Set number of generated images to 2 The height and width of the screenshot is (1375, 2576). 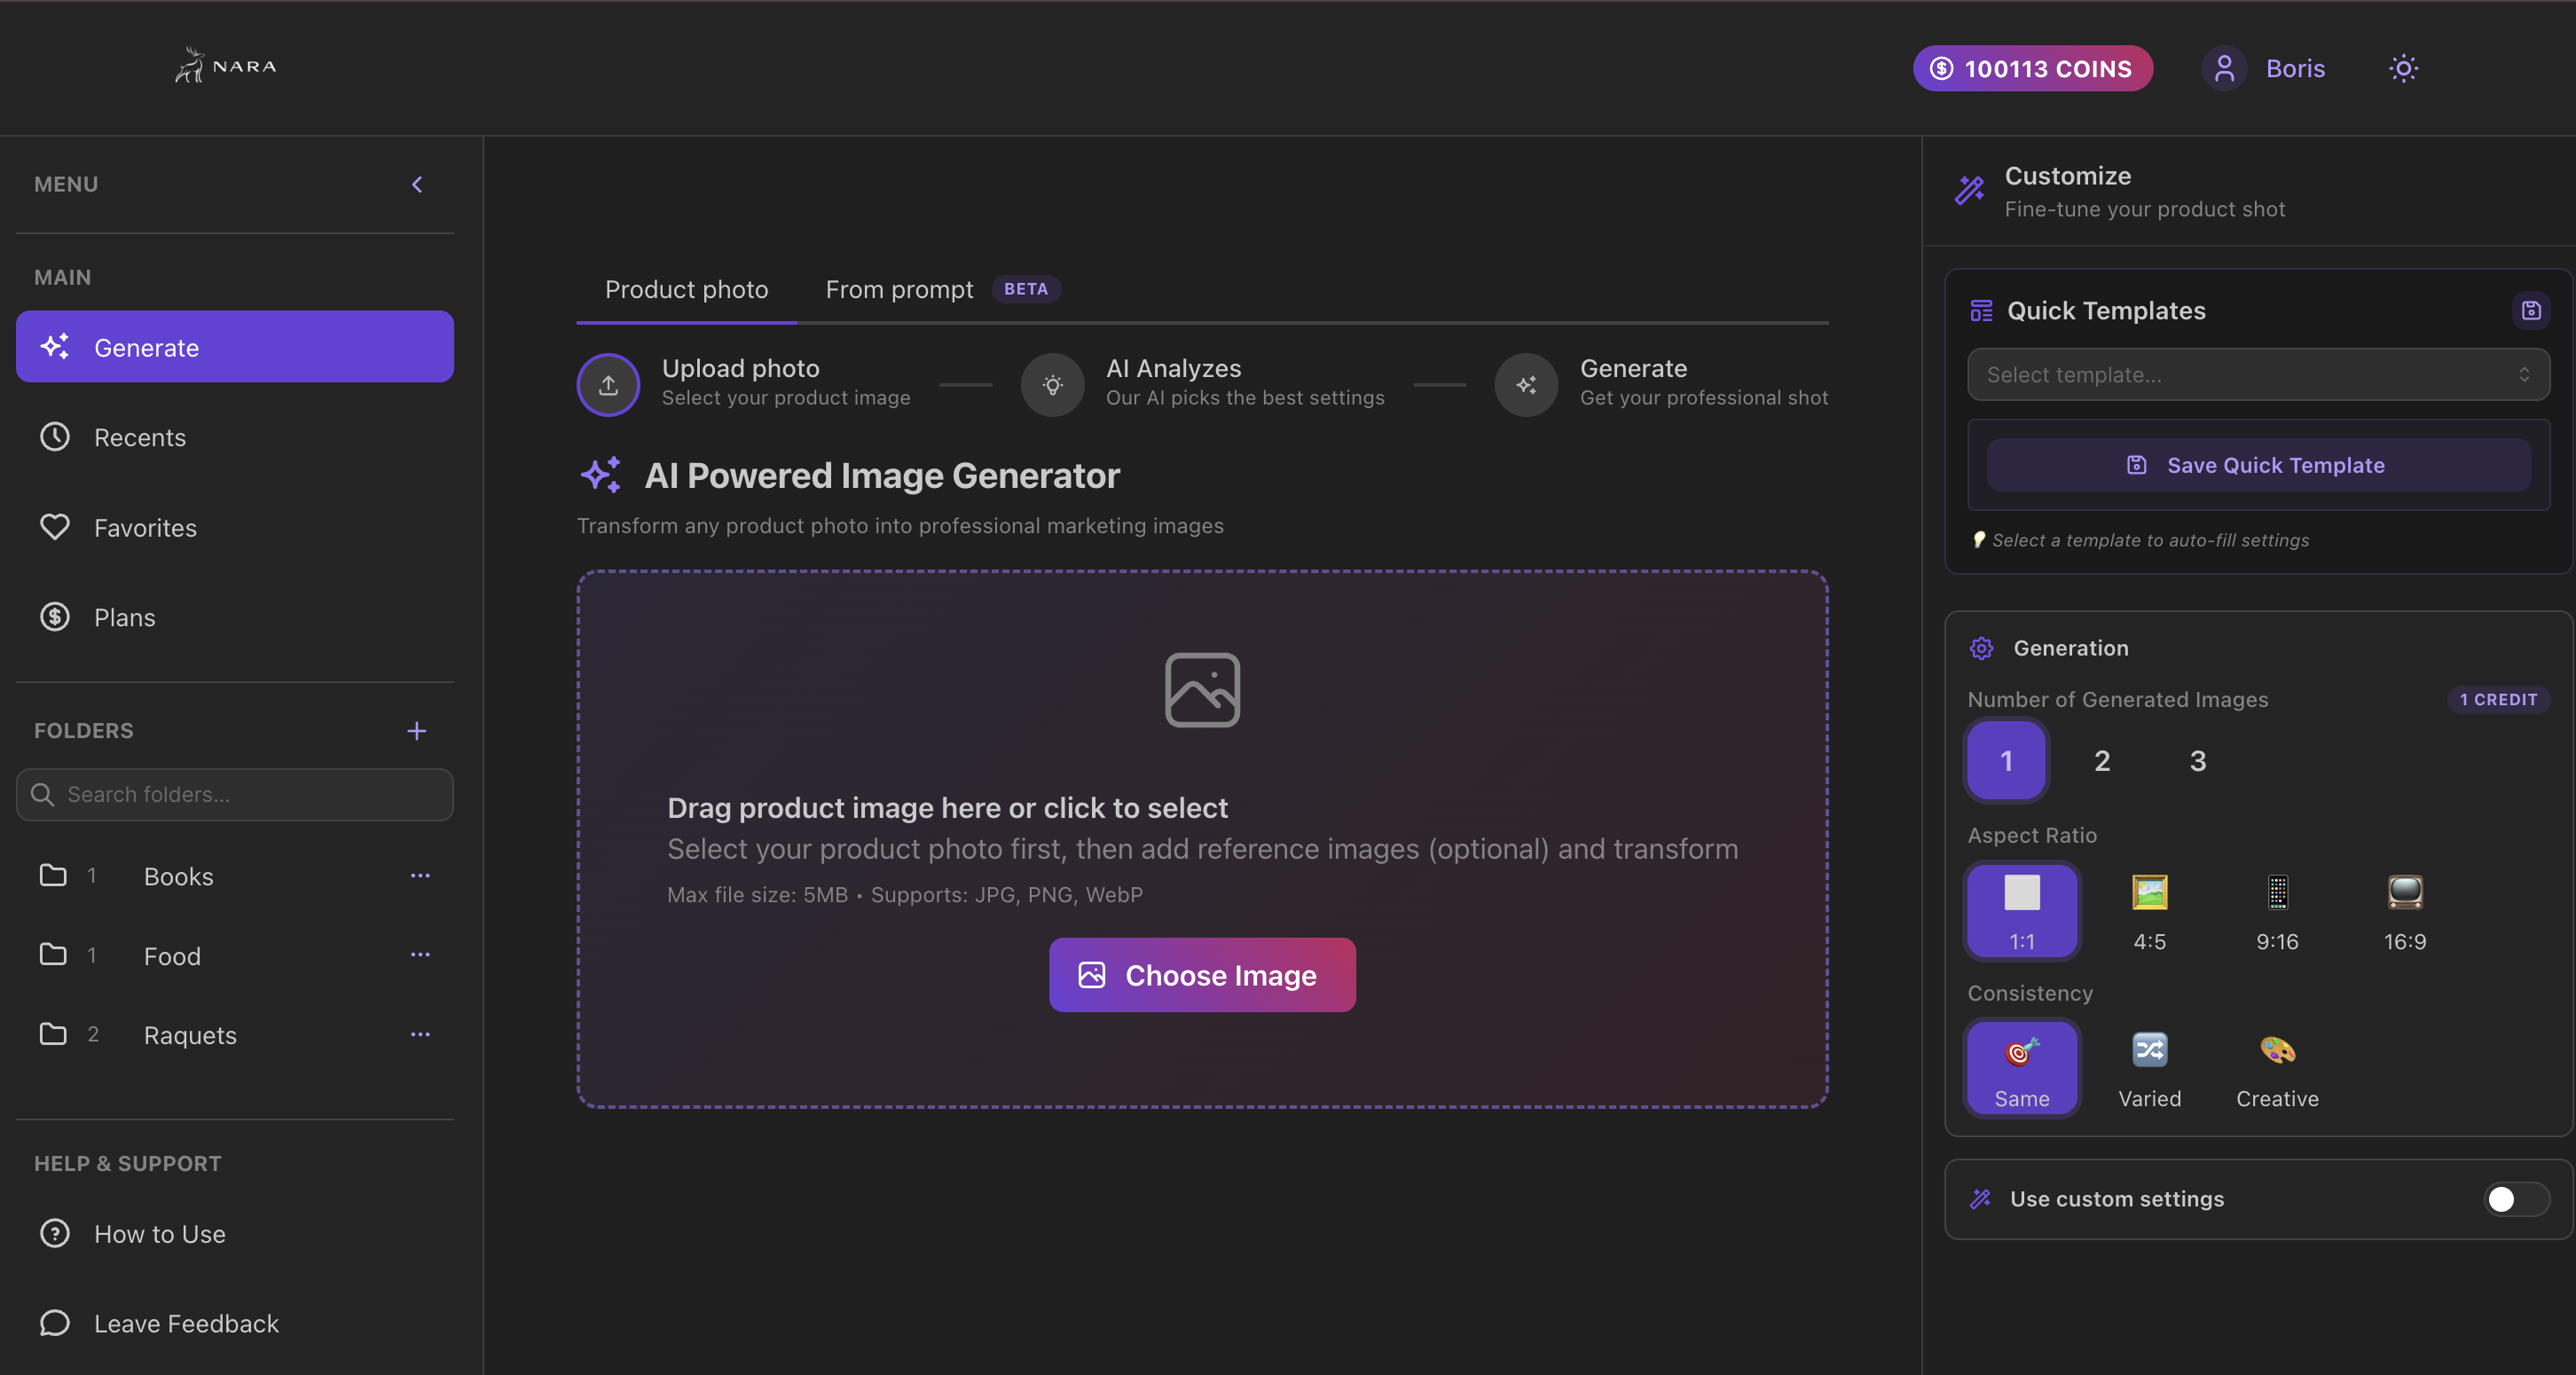point(2102,761)
